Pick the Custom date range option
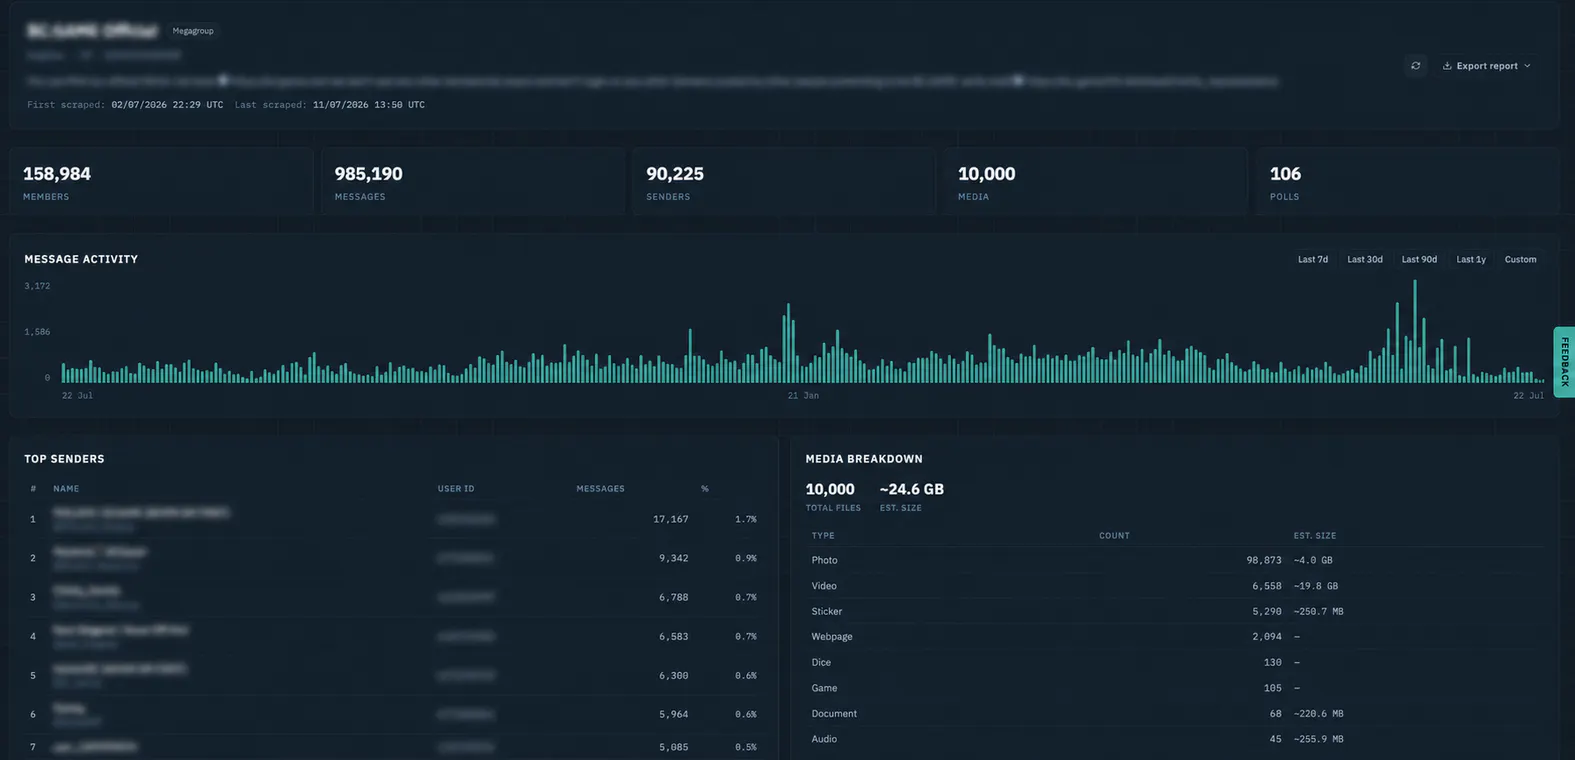The height and width of the screenshot is (760, 1575). pyautogui.click(x=1520, y=259)
